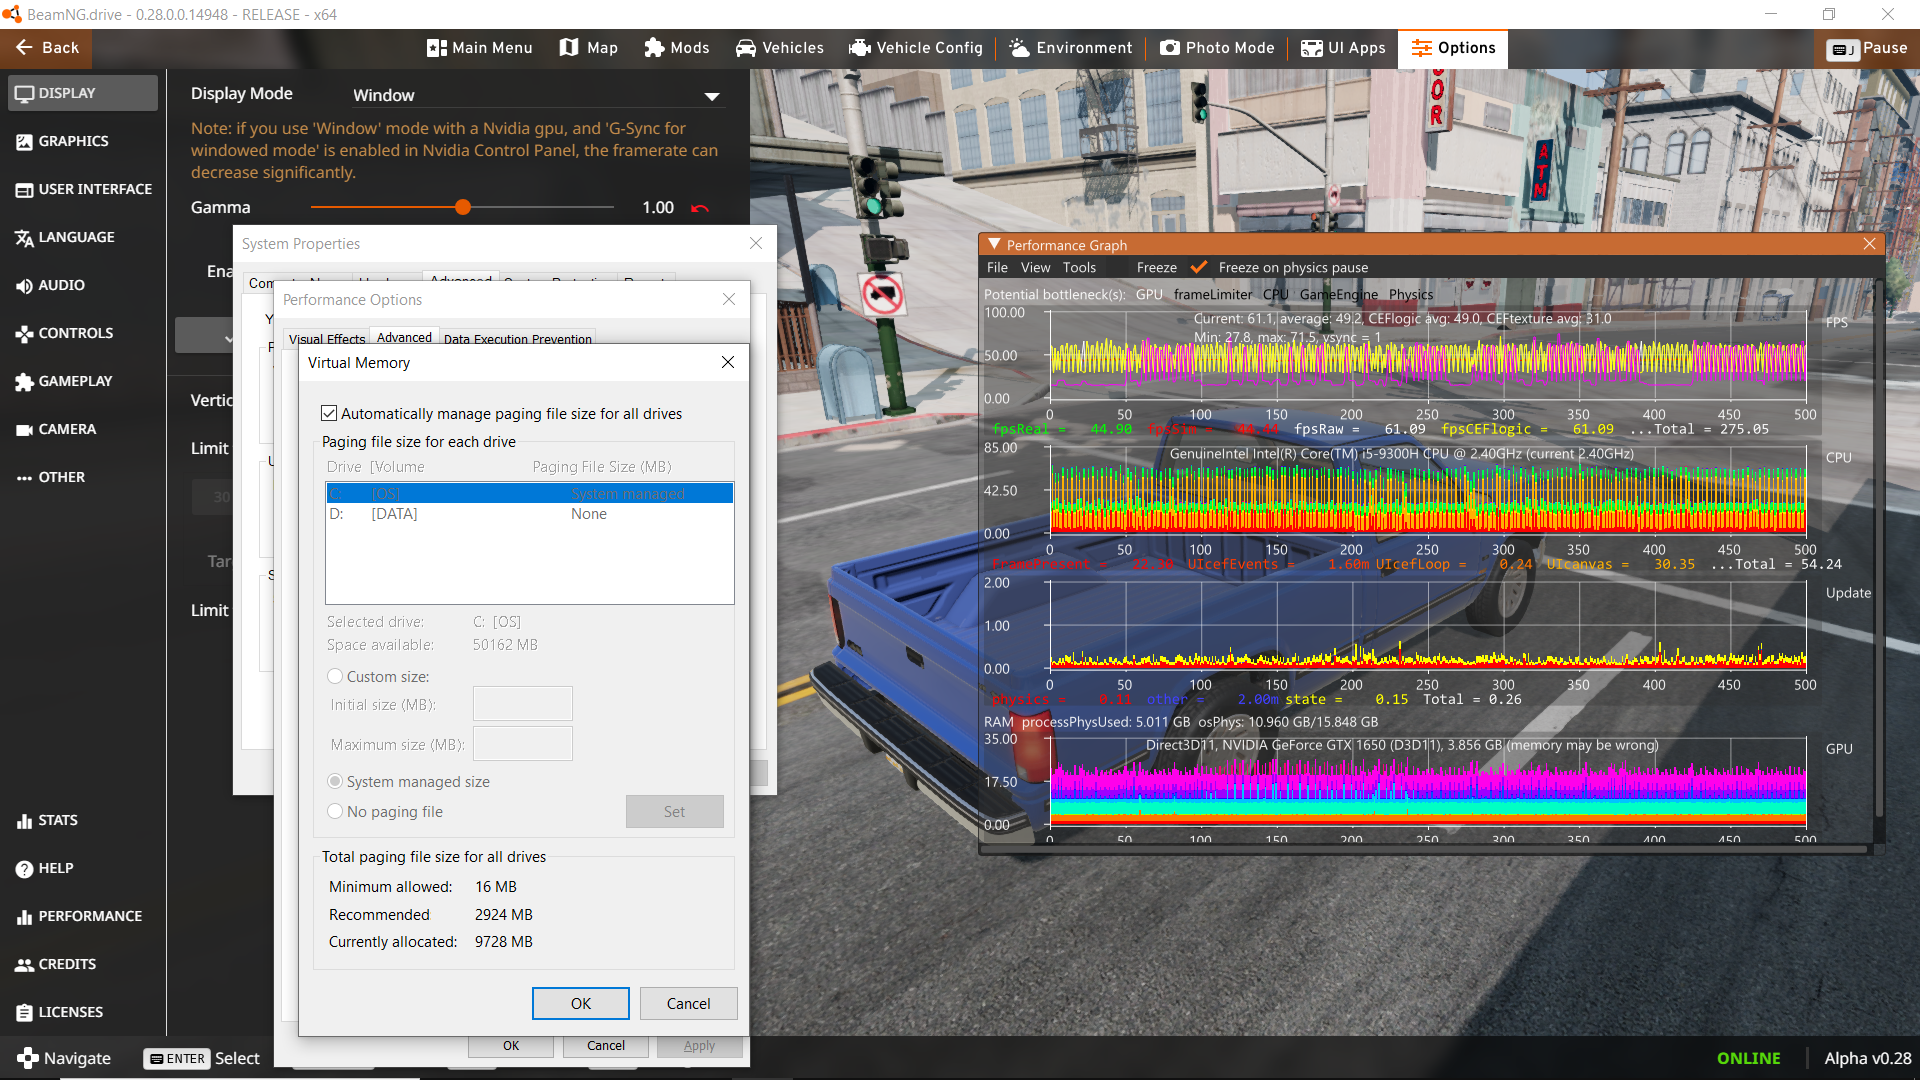The height and width of the screenshot is (1080, 1920).
Task: Close the Performance Options window
Action: click(729, 299)
